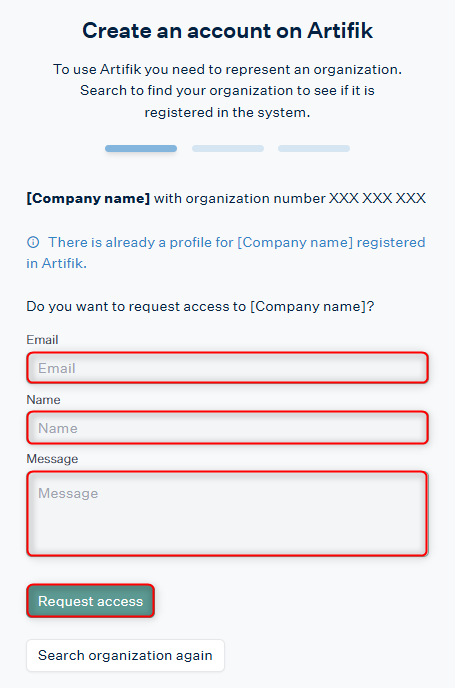This screenshot has height=688, width=455.
Task: Click the Email label above the field
Action: tap(42, 340)
